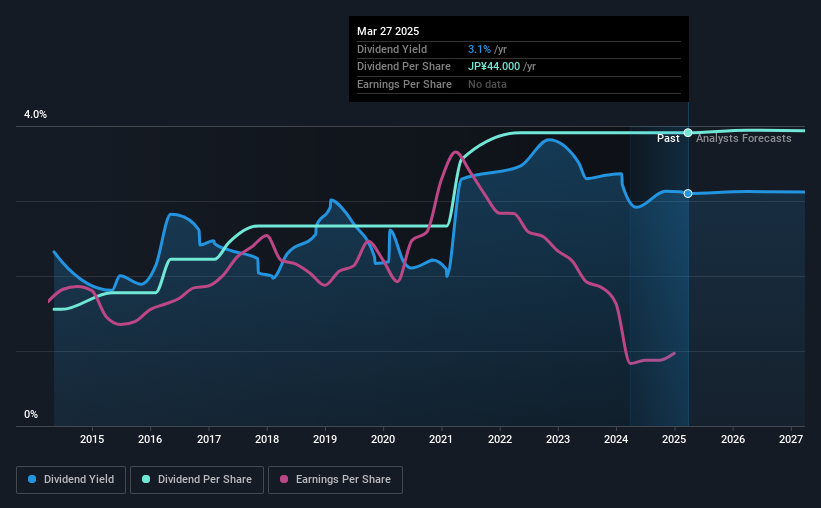821x508 pixels.
Task: Click the 2021 x-axis label
Action: click(441, 439)
